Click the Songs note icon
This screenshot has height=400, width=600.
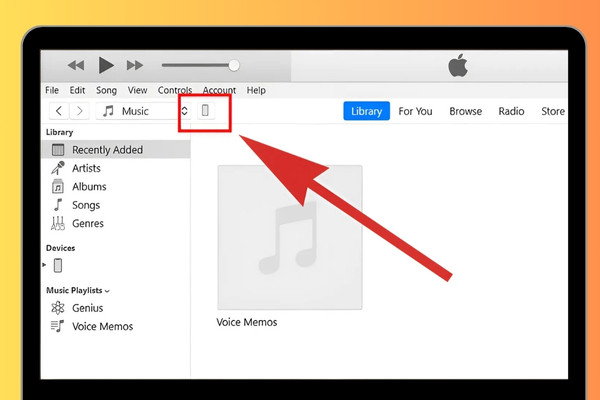click(58, 205)
